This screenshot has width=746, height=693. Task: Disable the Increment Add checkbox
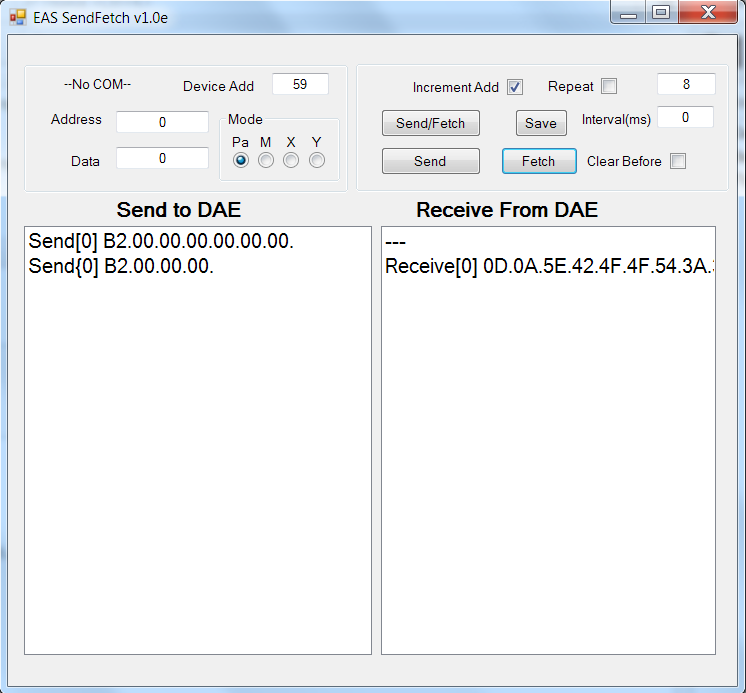(515, 87)
